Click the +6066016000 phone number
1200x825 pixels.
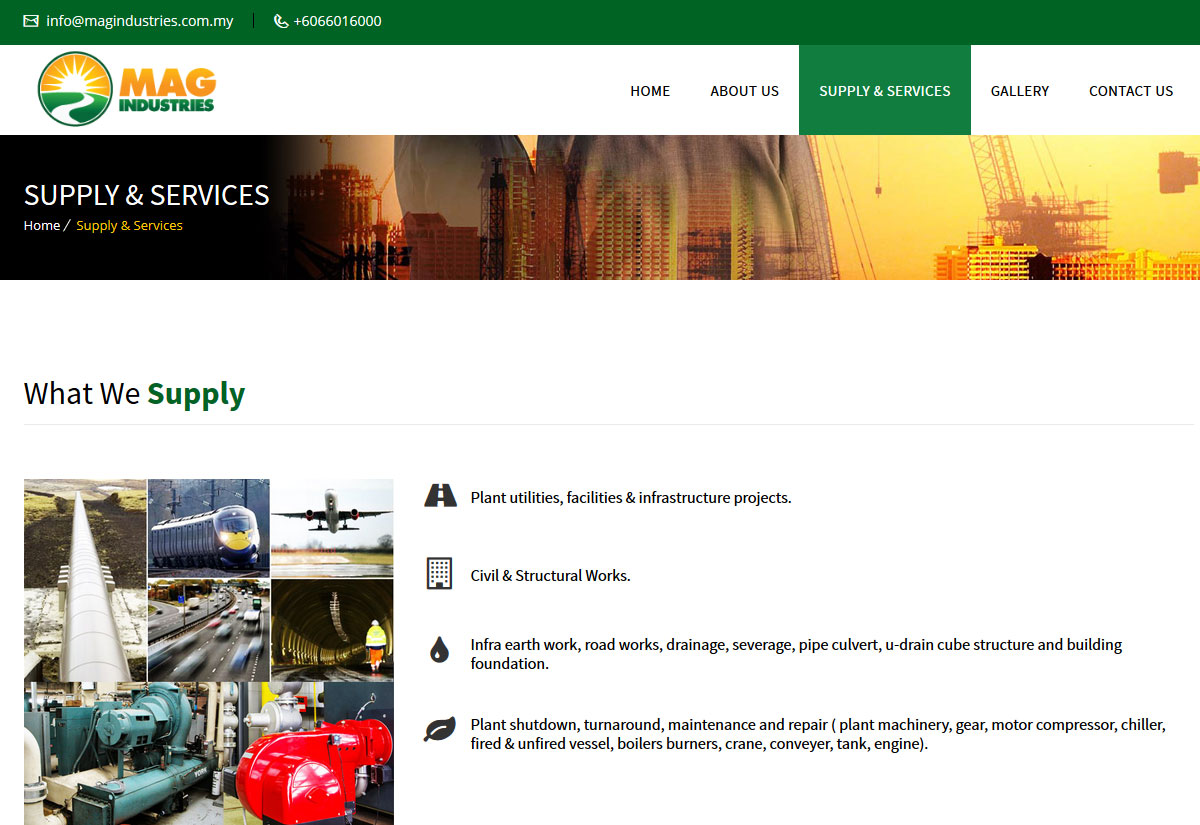[x=337, y=21]
